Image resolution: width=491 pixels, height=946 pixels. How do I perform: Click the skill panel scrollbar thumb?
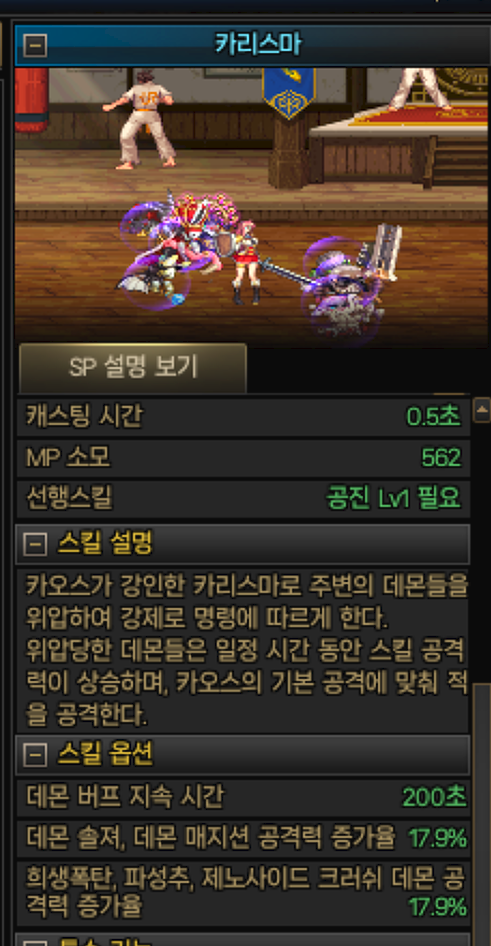click(482, 814)
